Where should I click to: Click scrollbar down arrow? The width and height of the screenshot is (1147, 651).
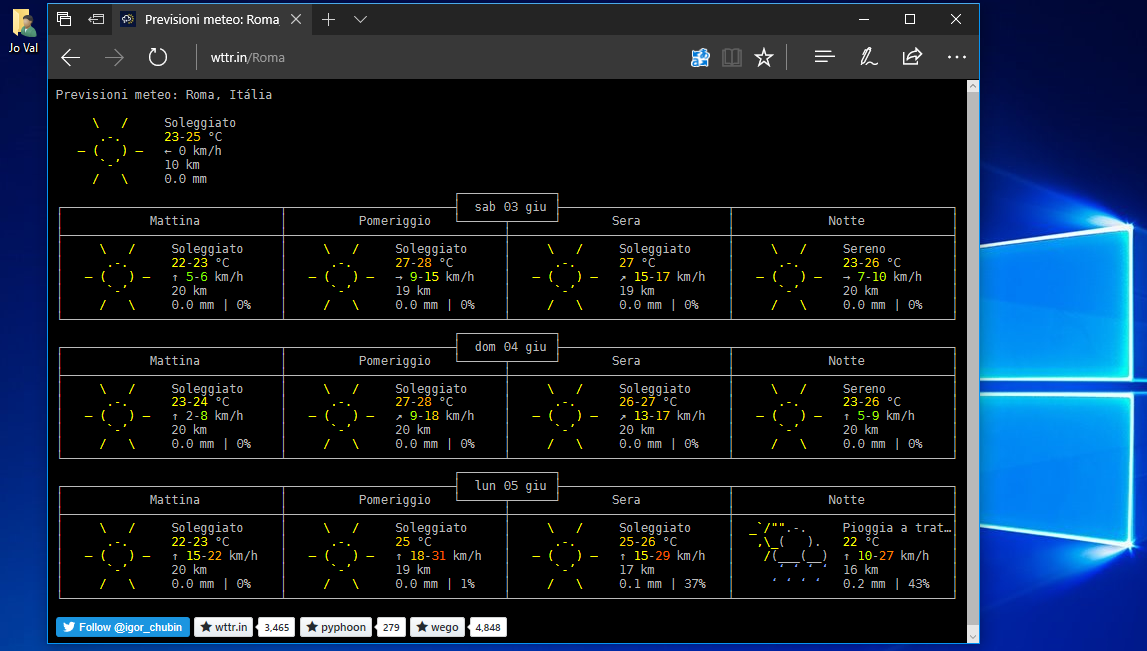973,636
